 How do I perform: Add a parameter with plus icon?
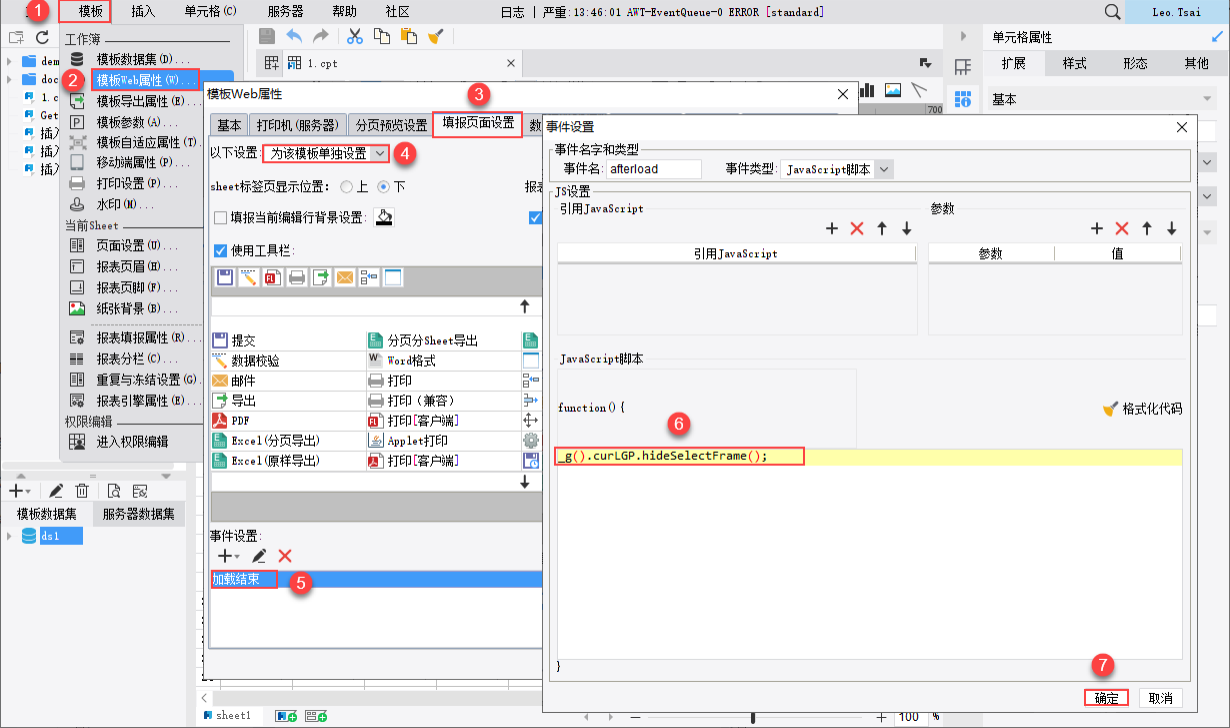(1097, 228)
